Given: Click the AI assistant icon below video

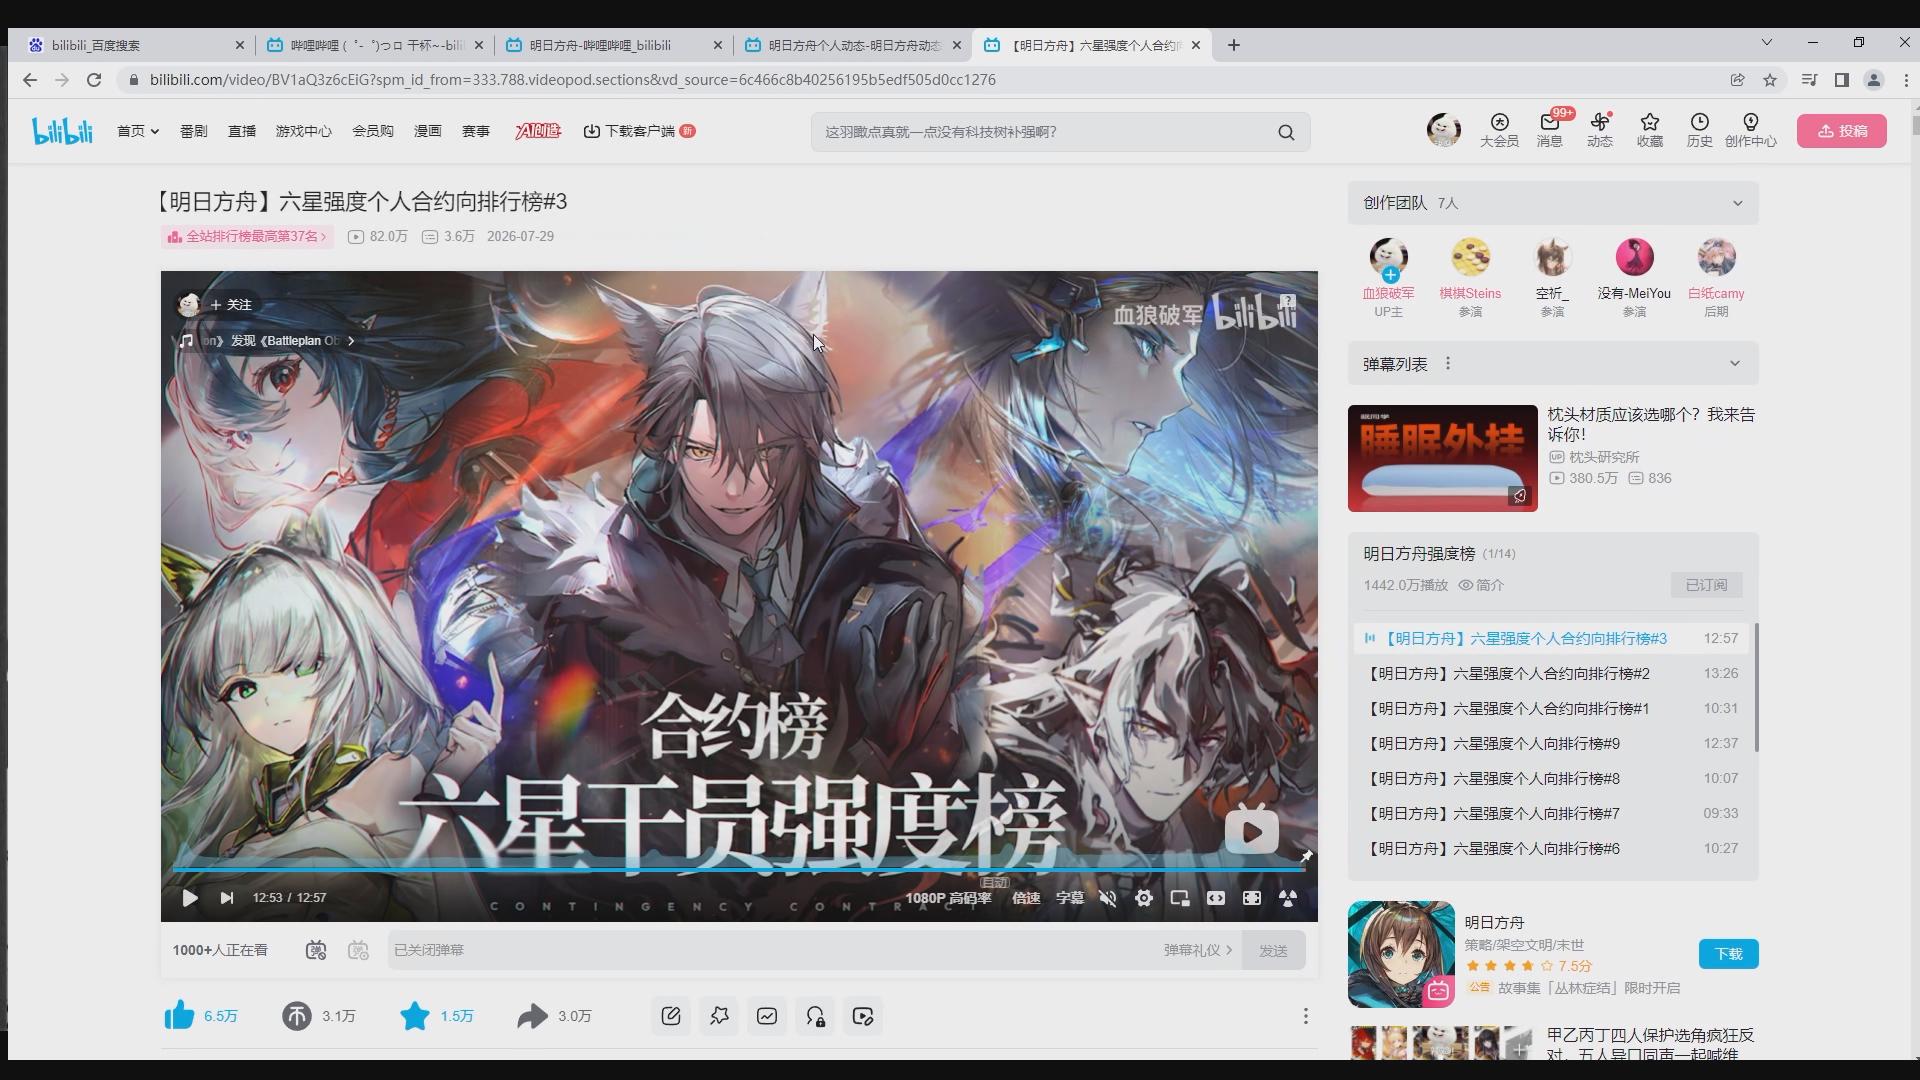Looking at the screenshot, I should click(x=719, y=1016).
